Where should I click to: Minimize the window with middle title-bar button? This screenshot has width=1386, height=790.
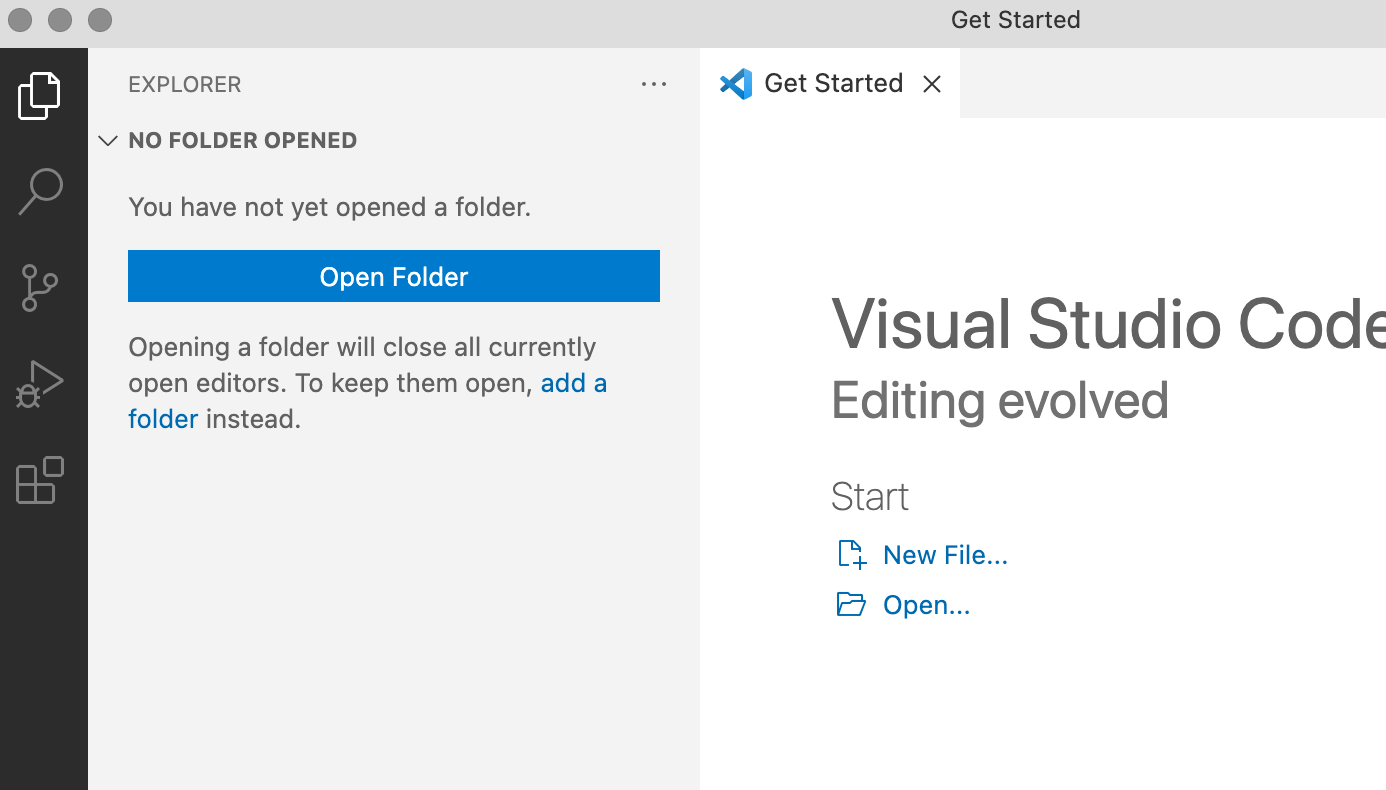click(60, 20)
